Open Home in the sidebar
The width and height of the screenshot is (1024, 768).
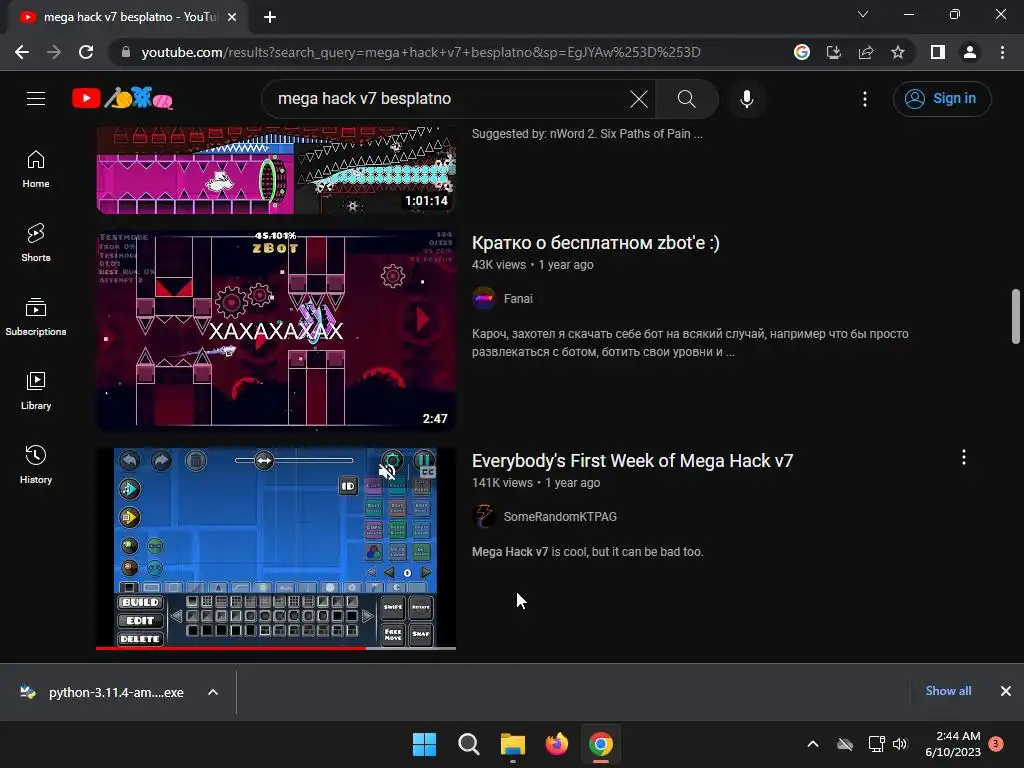[x=36, y=169]
